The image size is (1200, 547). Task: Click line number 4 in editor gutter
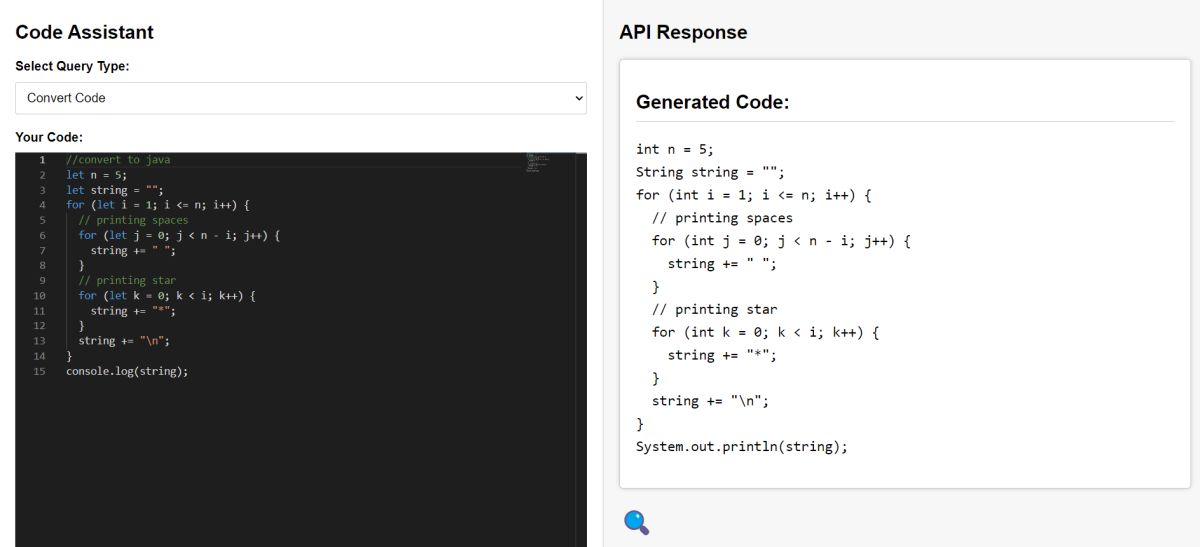click(x=42, y=205)
